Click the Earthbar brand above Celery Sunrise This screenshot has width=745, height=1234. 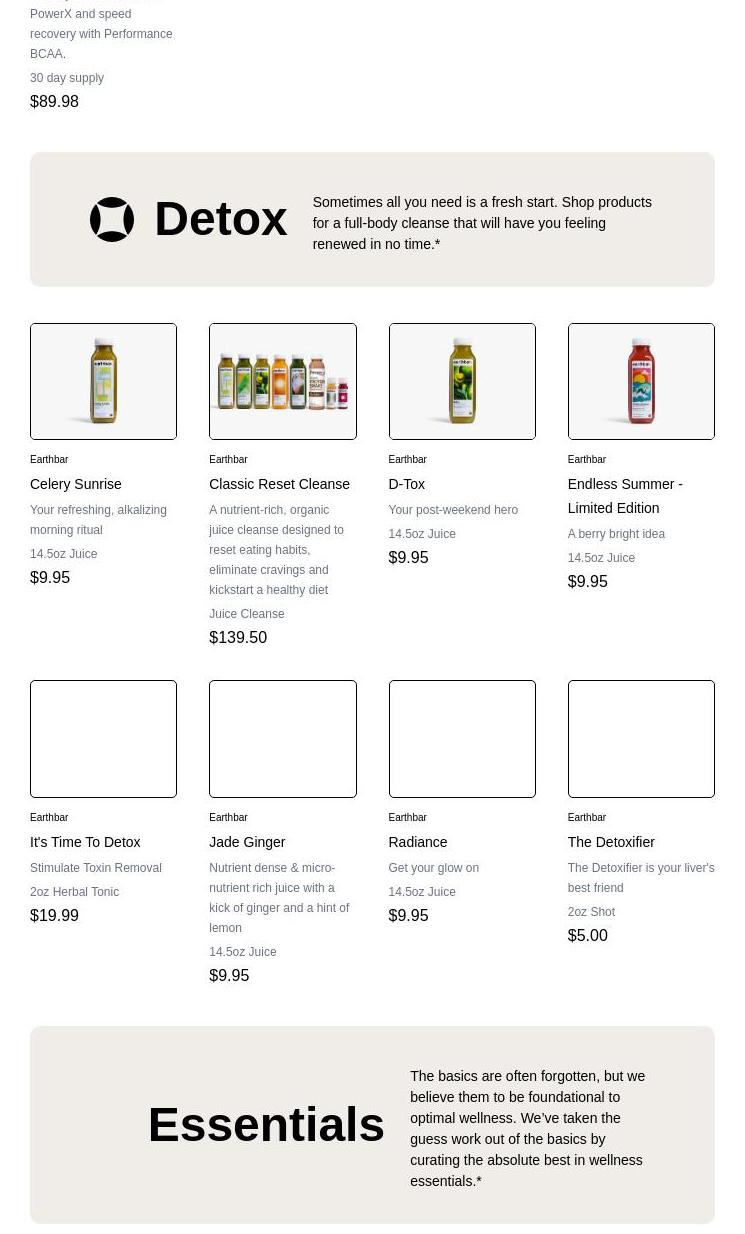(x=49, y=459)
